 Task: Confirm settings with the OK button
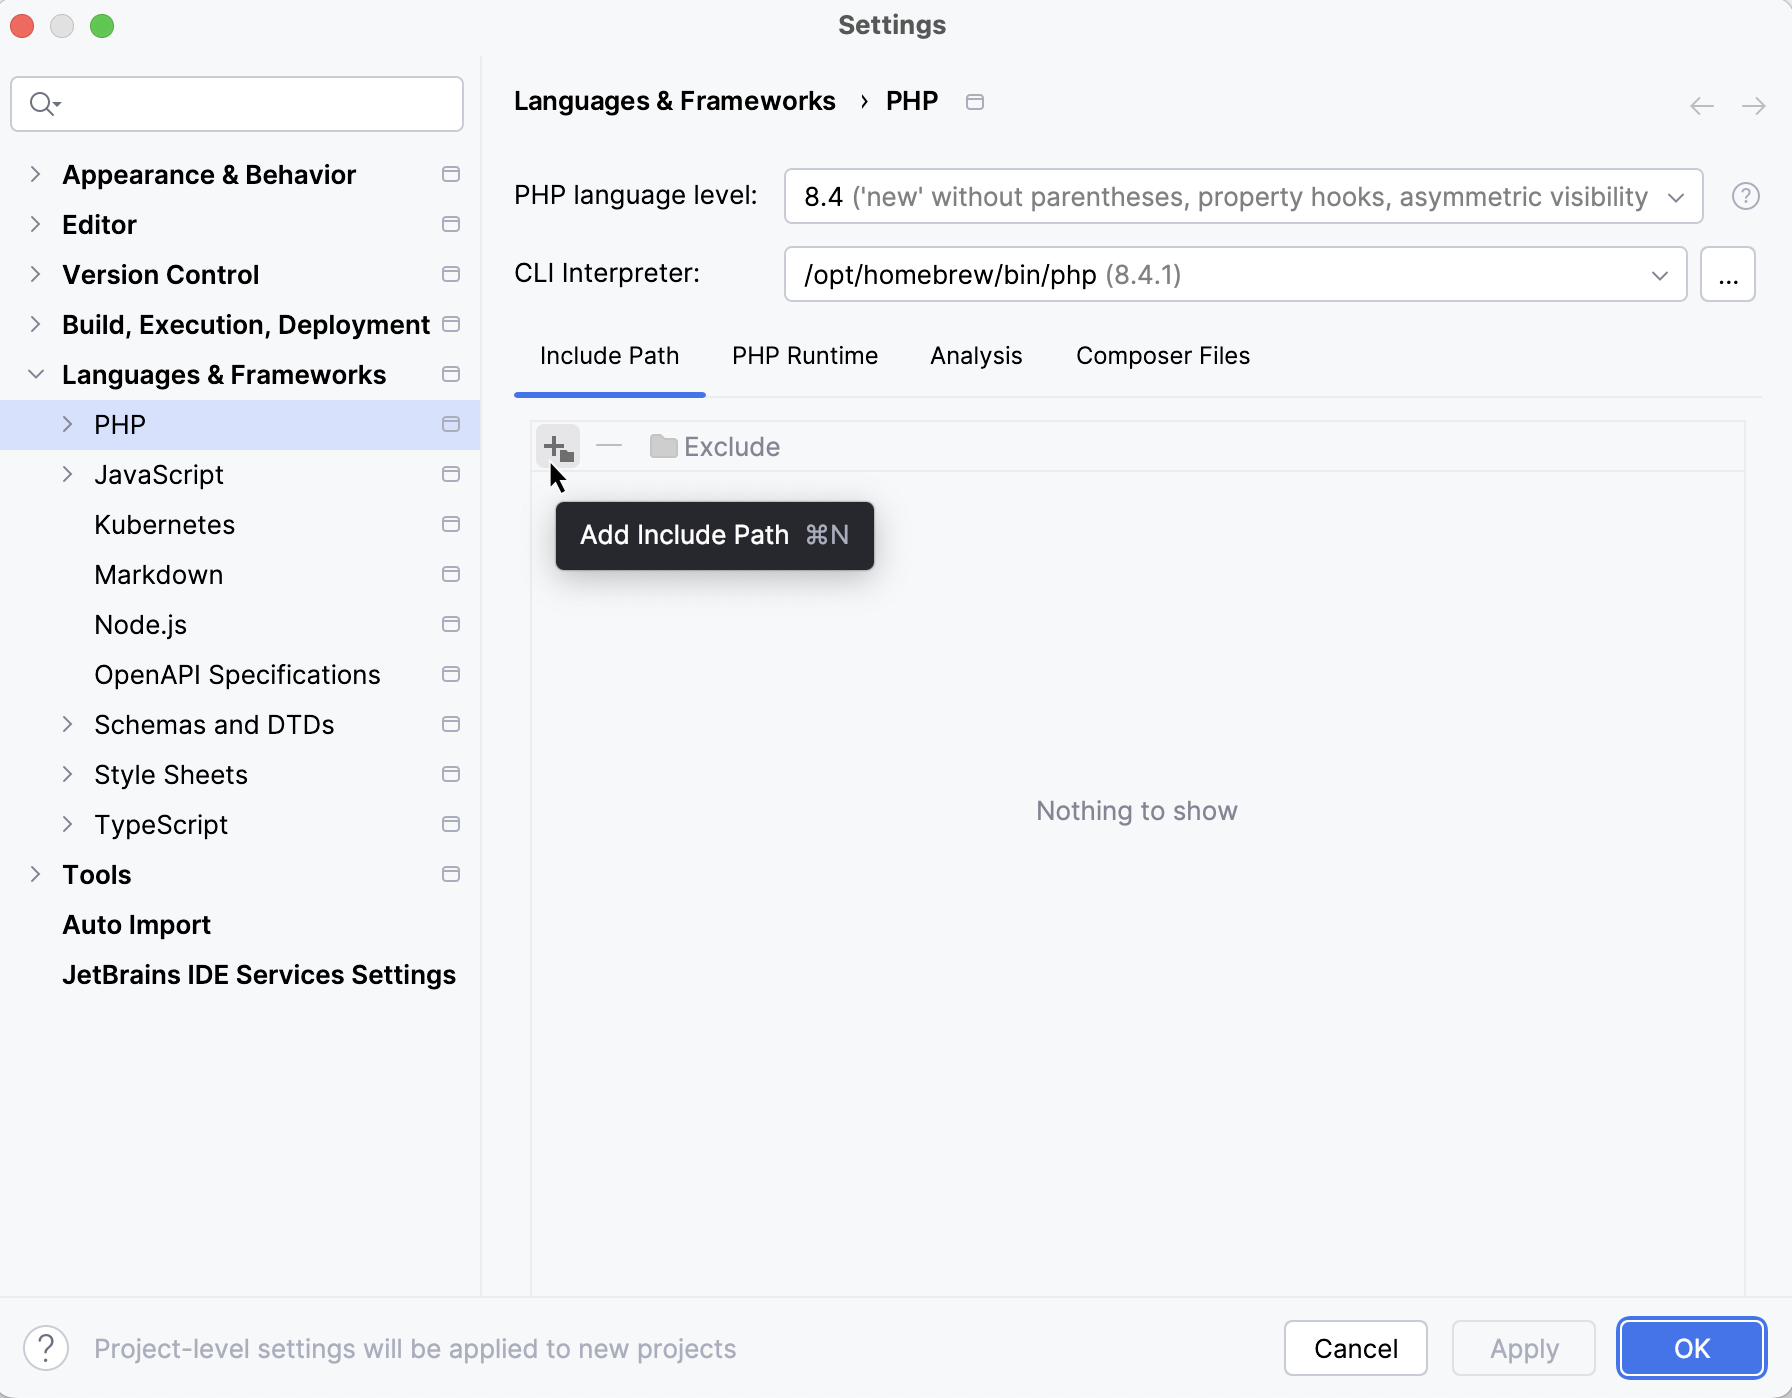pyautogui.click(x=1691, y=1348)
